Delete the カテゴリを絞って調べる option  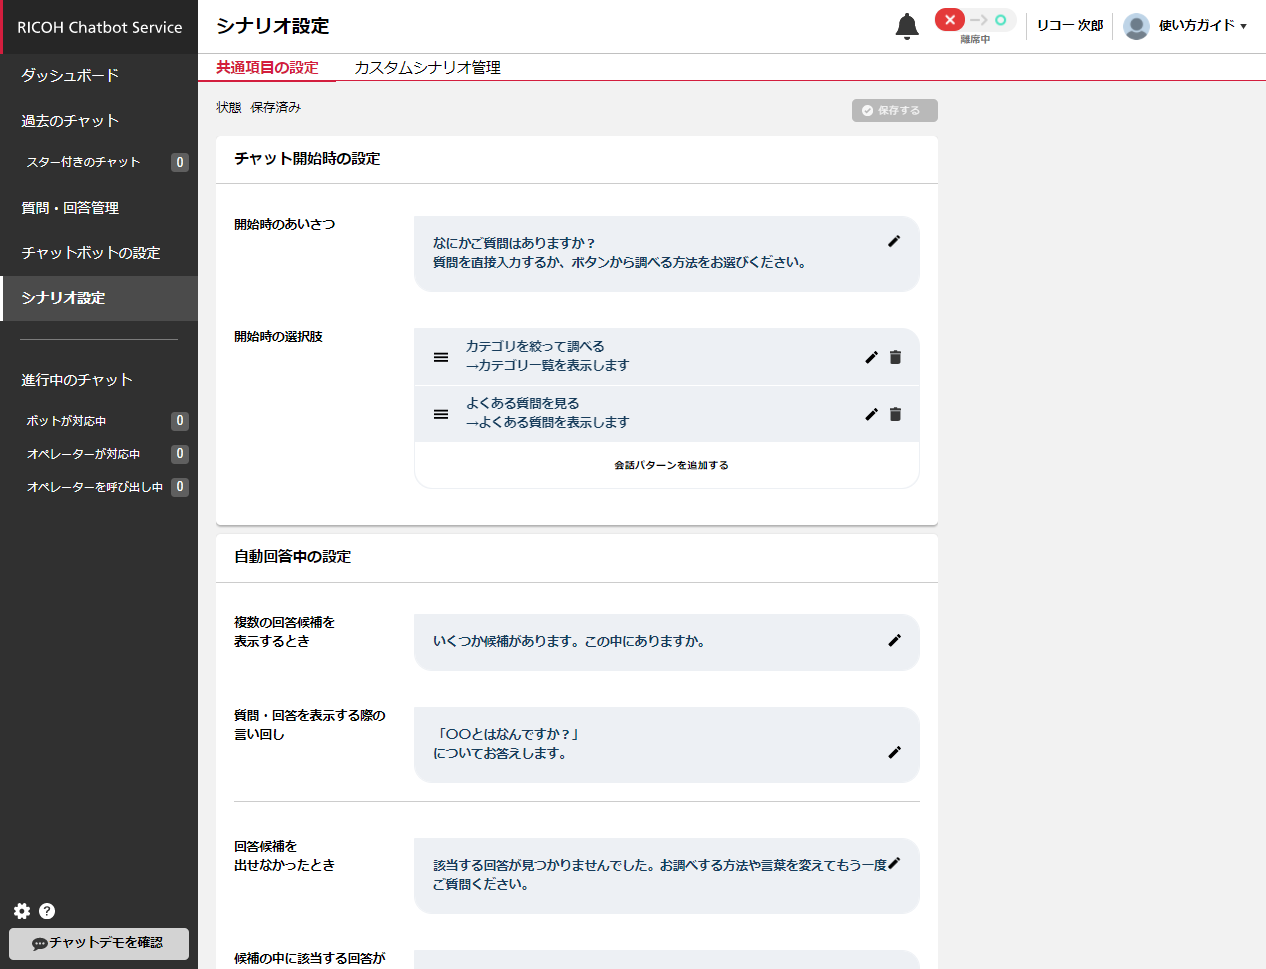pyautogui.click(x=895, y=357)
